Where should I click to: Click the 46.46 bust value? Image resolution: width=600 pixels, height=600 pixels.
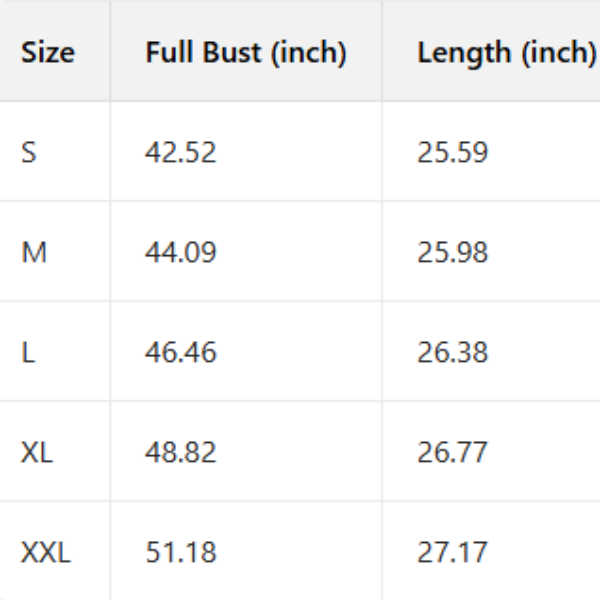click(181, 353)
